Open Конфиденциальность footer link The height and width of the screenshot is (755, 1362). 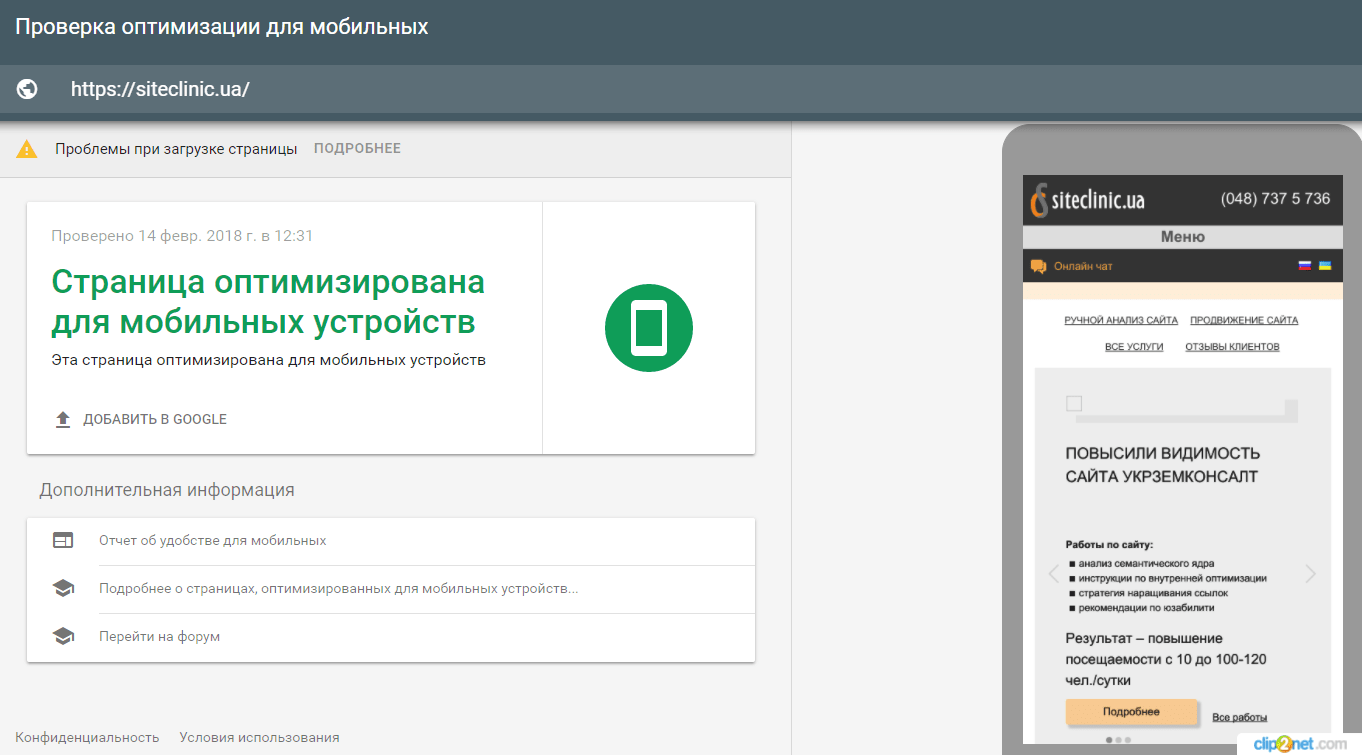[87, 737]
